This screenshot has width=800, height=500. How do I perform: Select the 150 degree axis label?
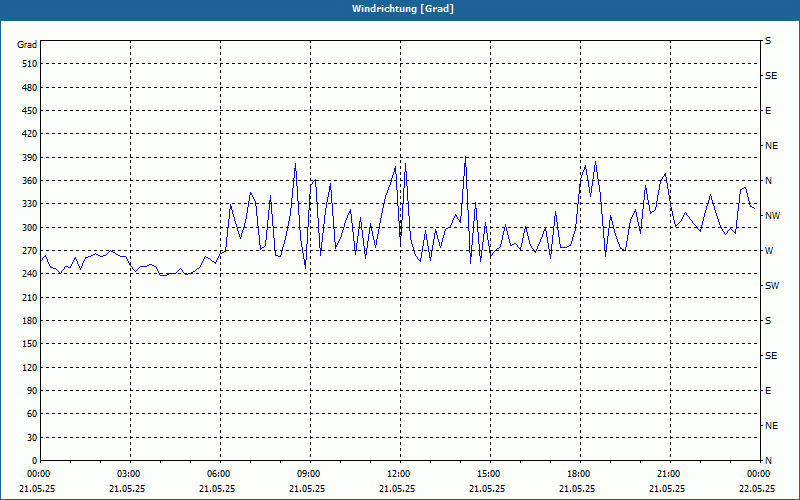tap(30, 344)
